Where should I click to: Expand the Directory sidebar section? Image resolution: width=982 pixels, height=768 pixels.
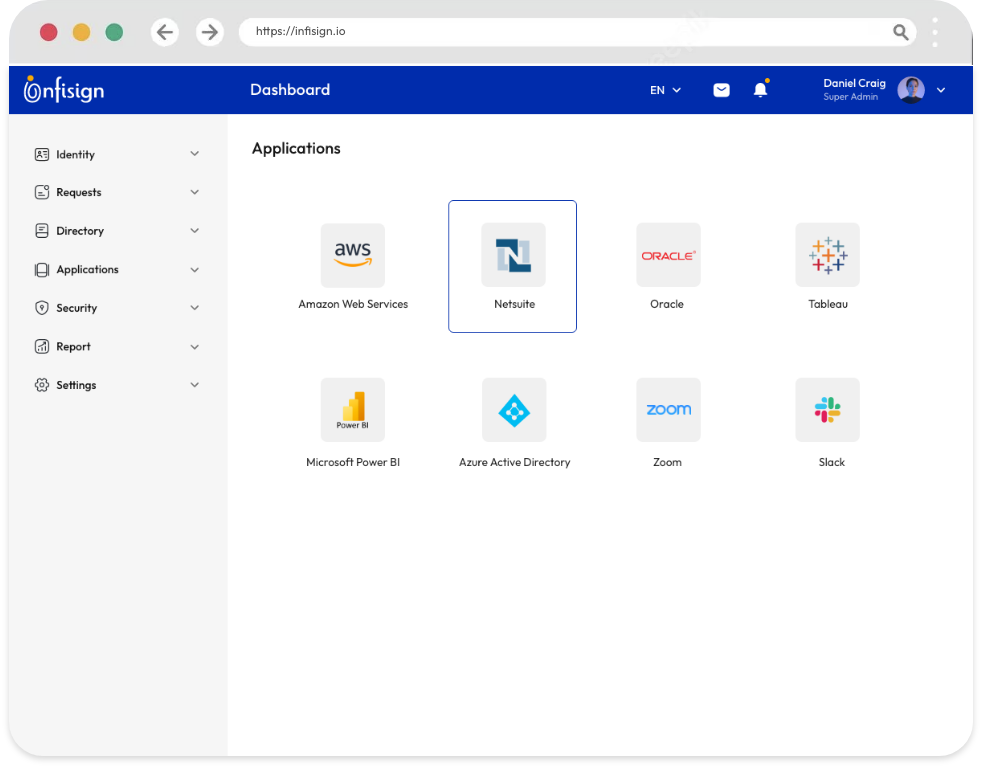coord(80,231)
